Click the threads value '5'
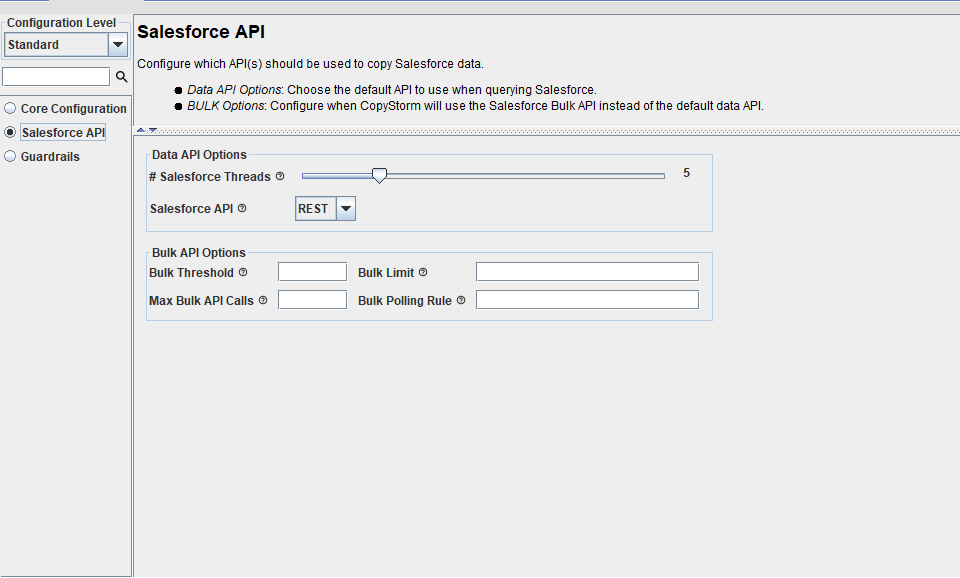This screenshot has height=578, width=960. tap(686, 173)
